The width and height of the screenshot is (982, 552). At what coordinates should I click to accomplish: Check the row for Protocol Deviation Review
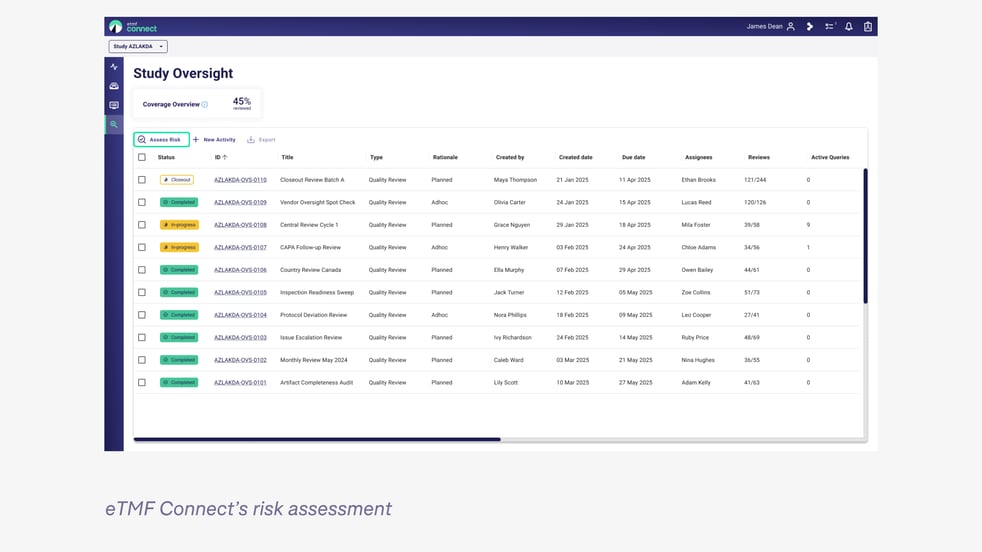[x=142, y=315]
